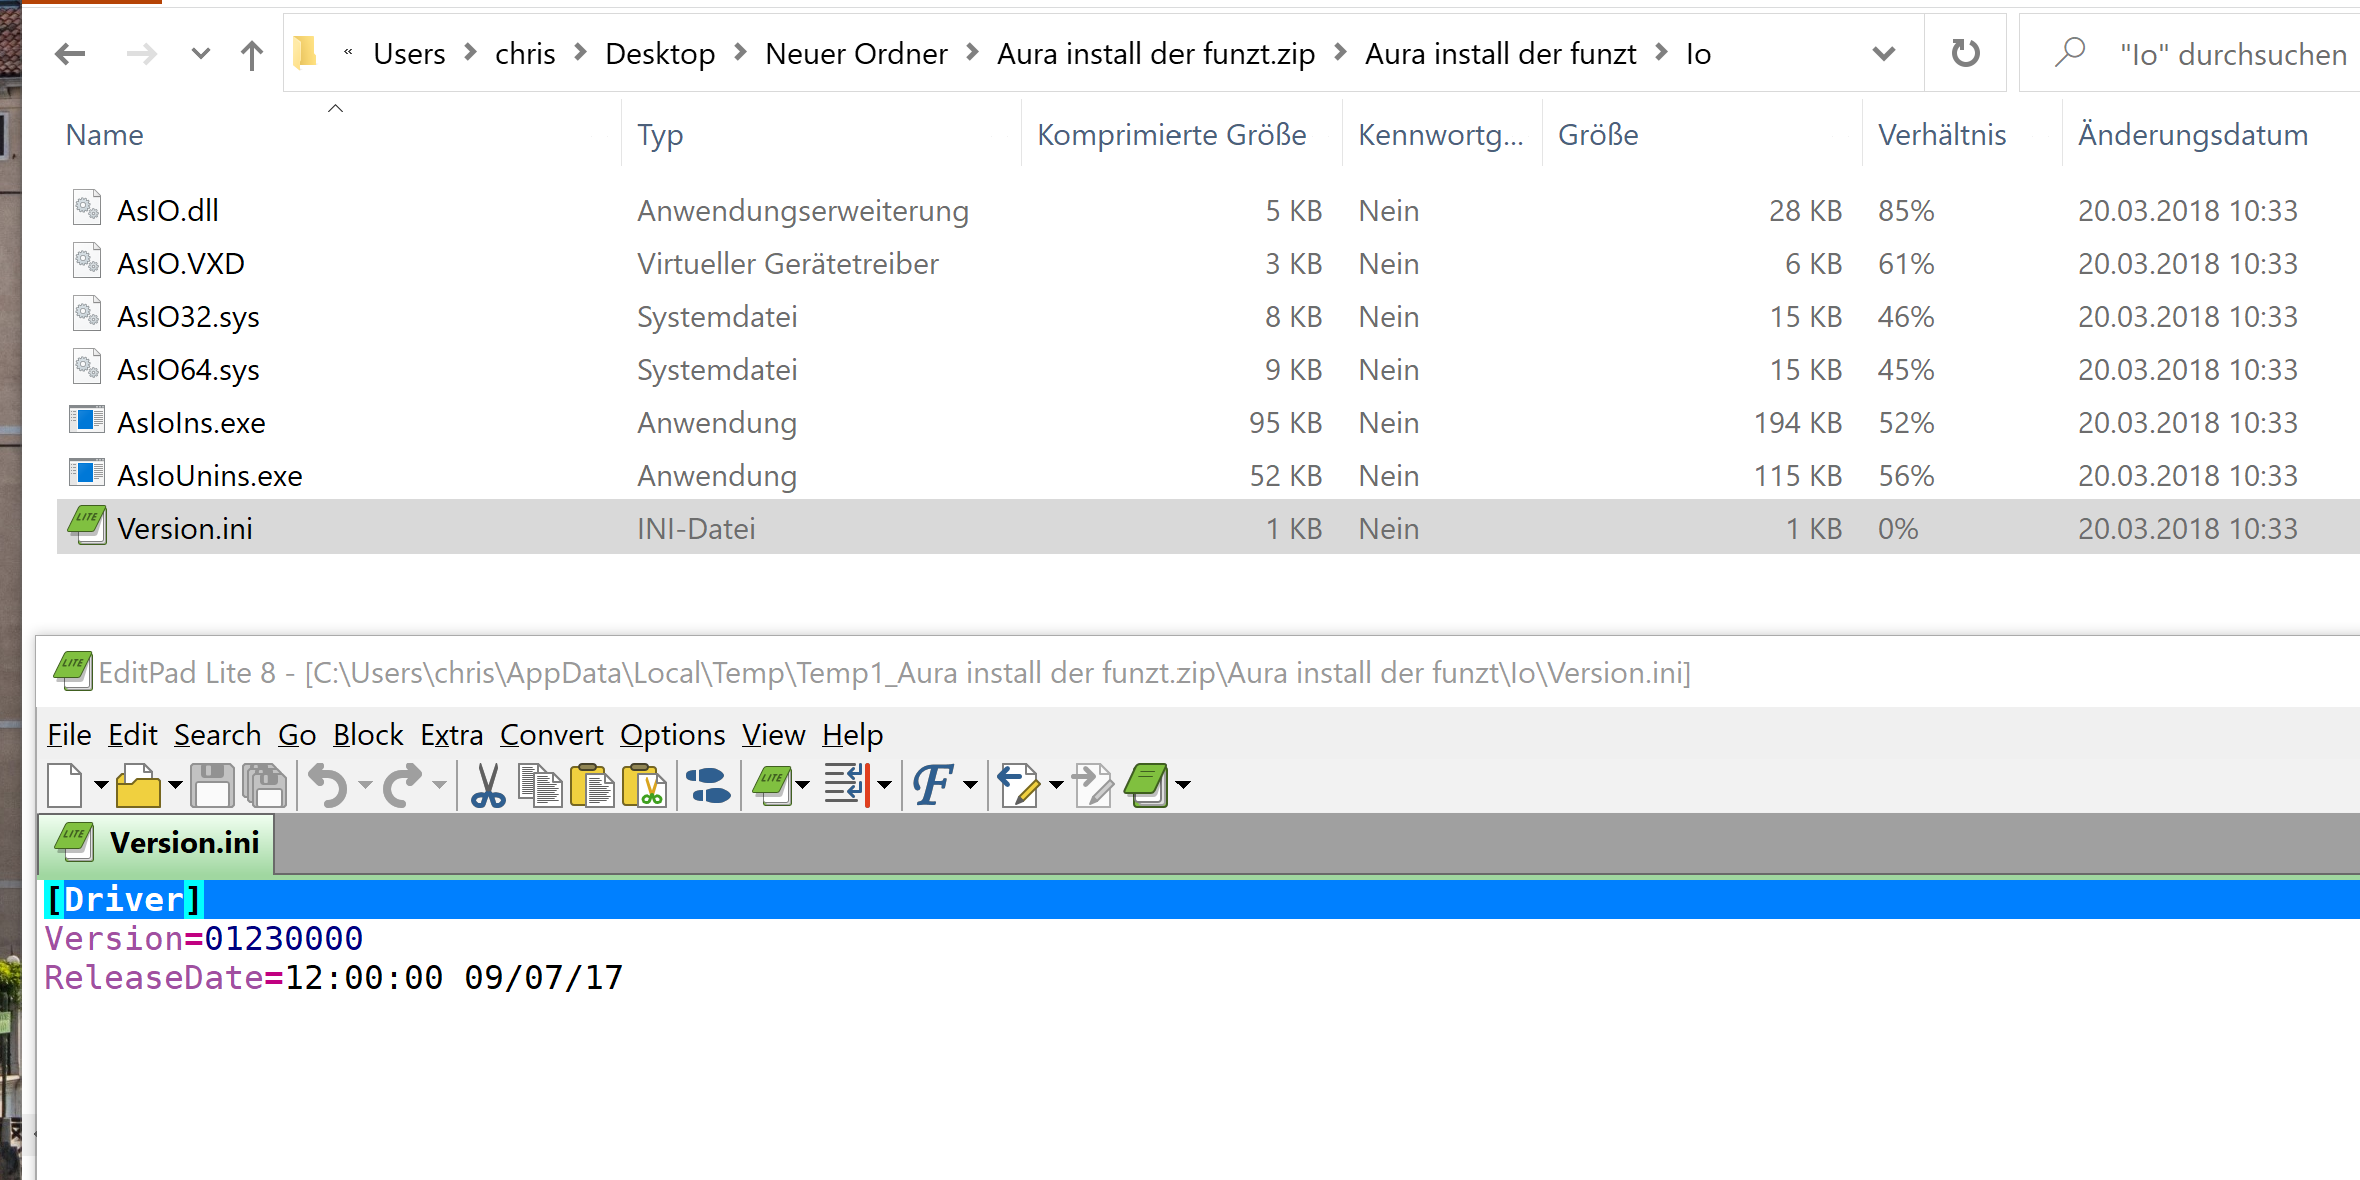Click the Open file folder icon
The height and width of the screenshot is (1180, 2360).
(138, 785)
